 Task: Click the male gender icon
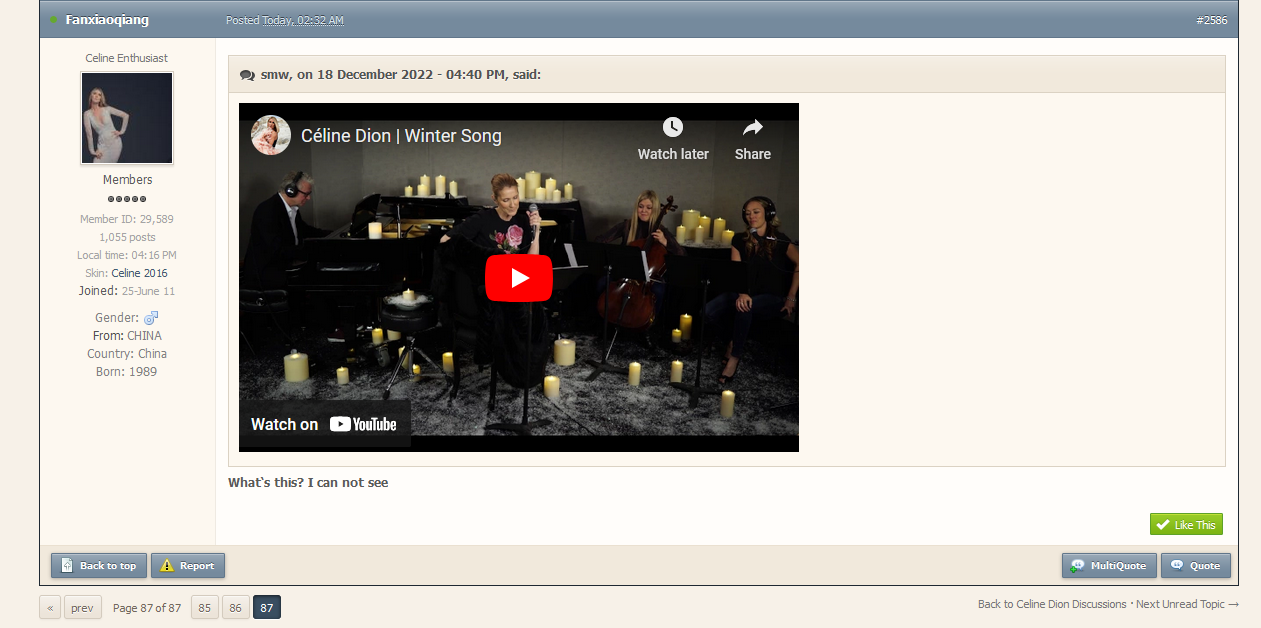151,318
